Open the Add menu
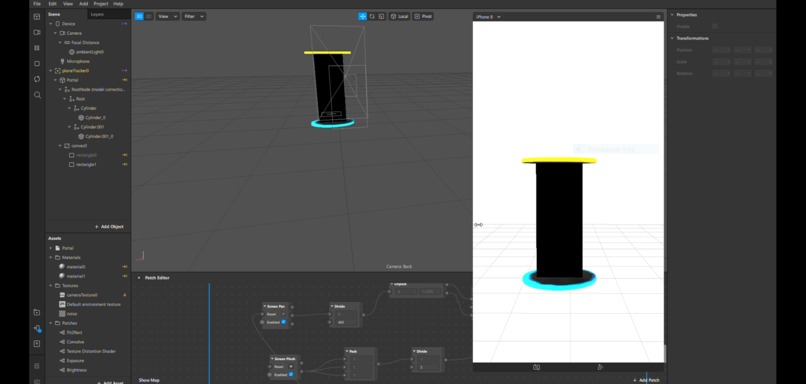This screenshot has width=806, height=384. (83, 4)
